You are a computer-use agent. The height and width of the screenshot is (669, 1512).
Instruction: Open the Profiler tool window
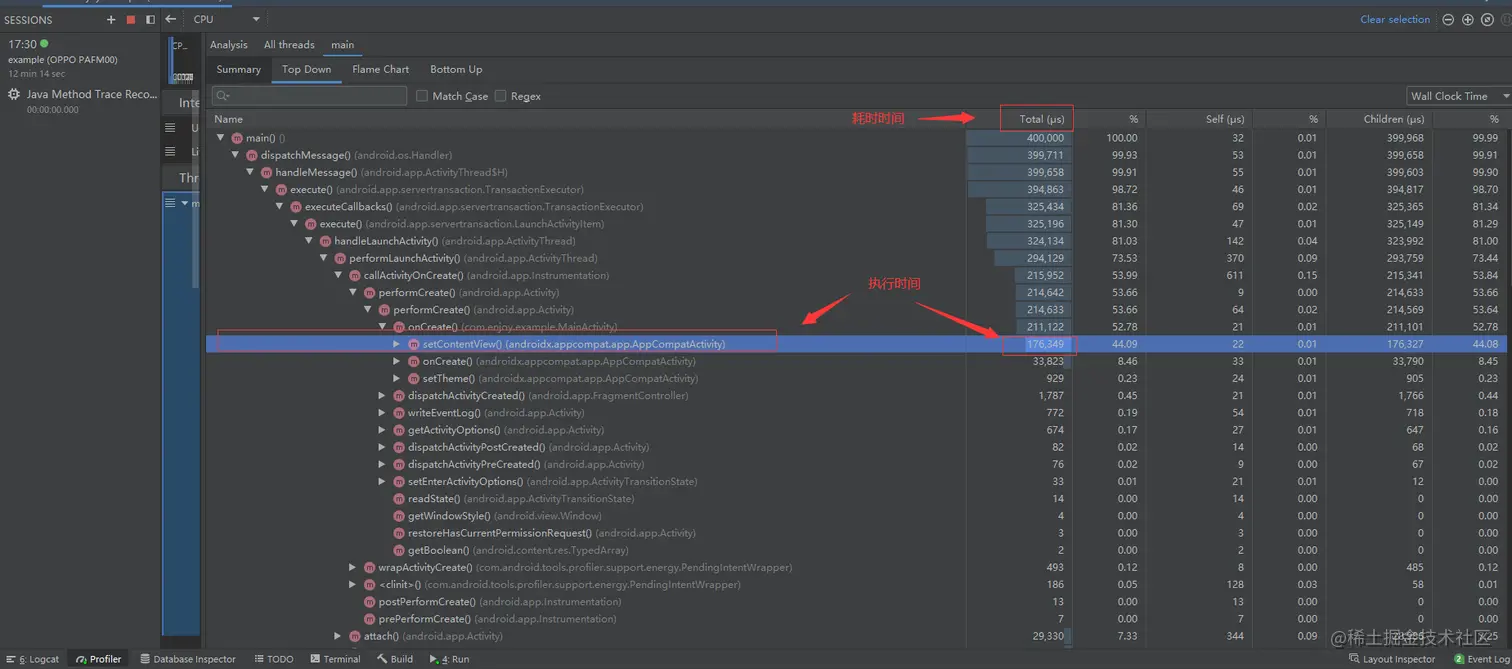pos(99,659)
